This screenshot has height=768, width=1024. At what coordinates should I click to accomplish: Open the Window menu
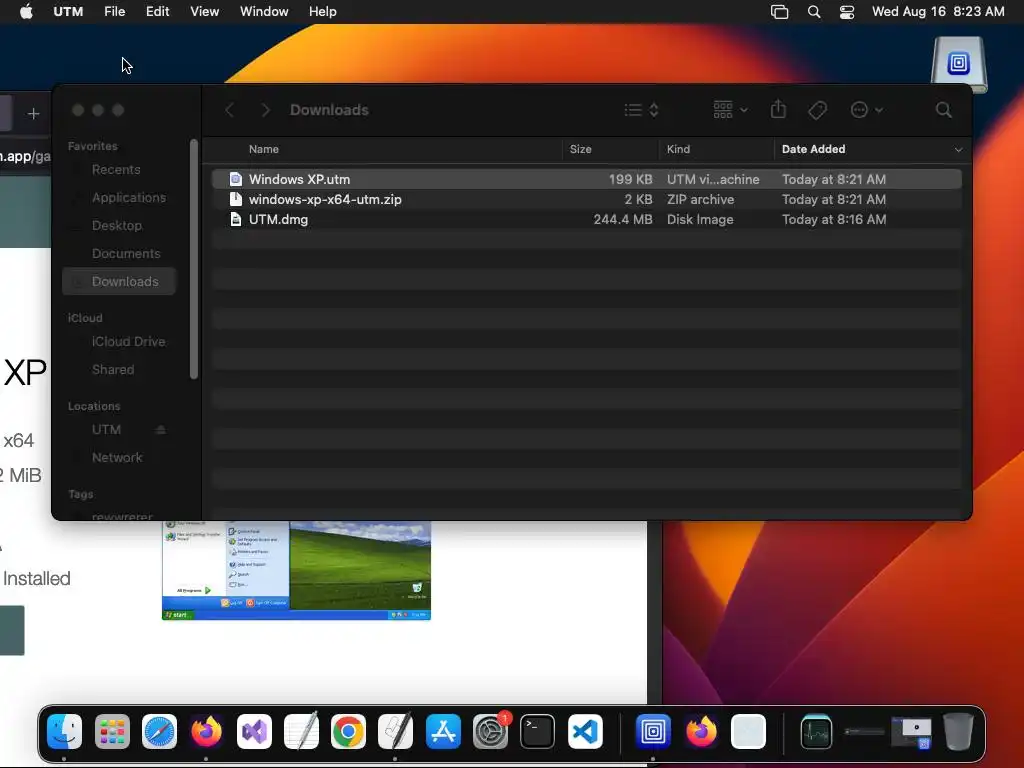click(264, 12)
